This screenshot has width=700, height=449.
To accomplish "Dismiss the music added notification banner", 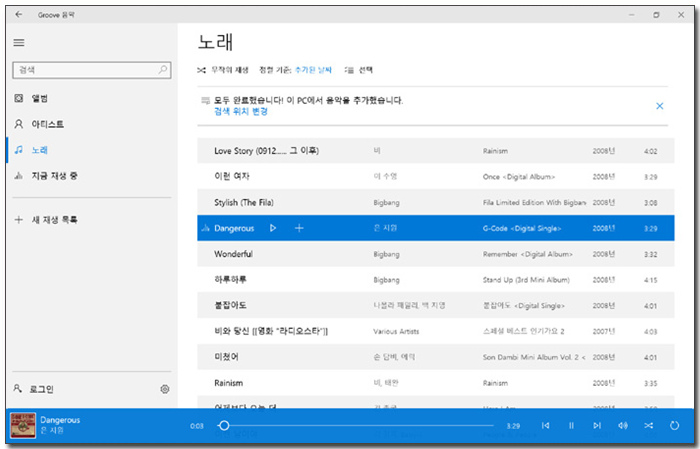I will point(659,106).
